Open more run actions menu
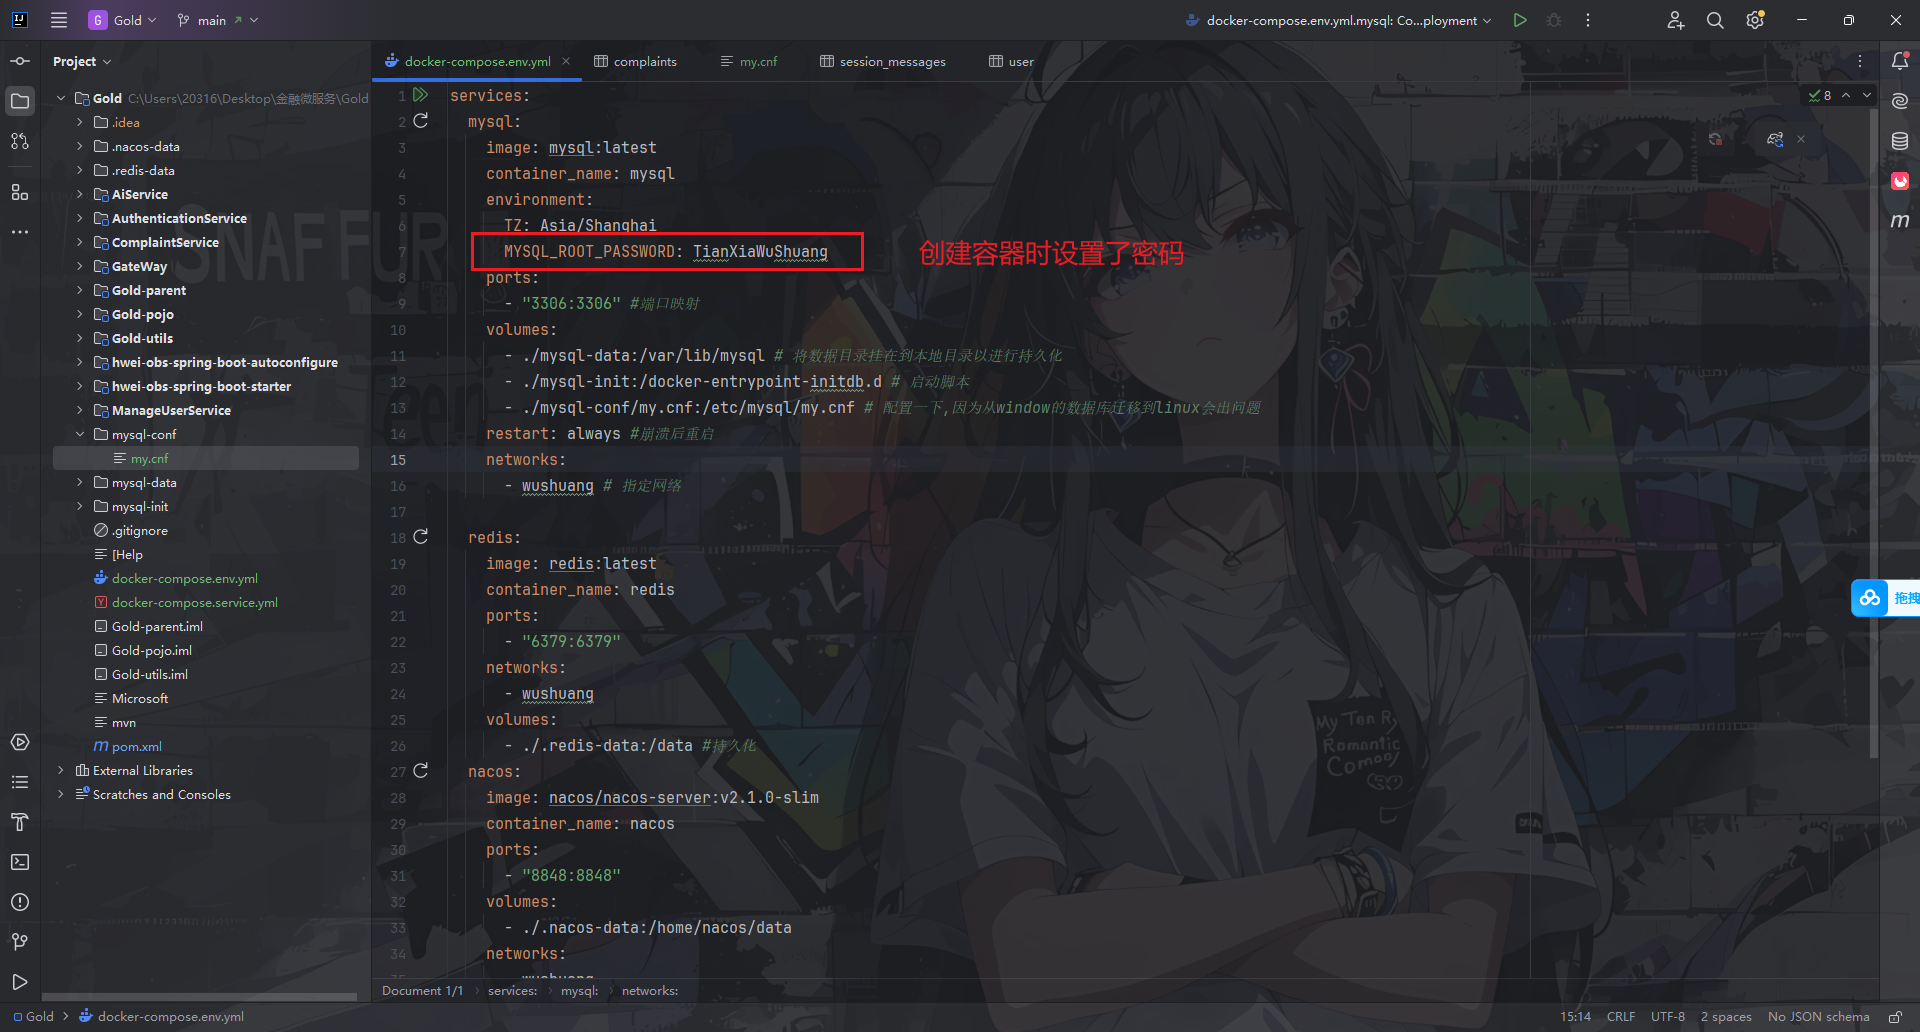Viewport: 1920px width, 1032px height. (1588, 20)
